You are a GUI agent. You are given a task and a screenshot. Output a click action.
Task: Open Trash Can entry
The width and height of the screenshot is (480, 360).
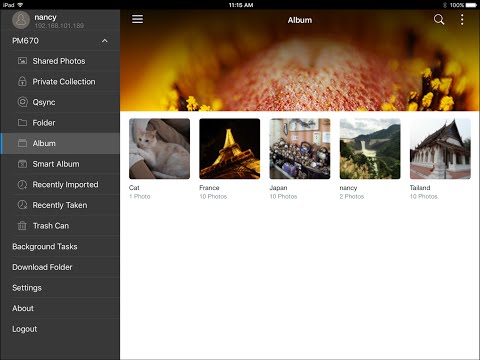coord(60,226)
